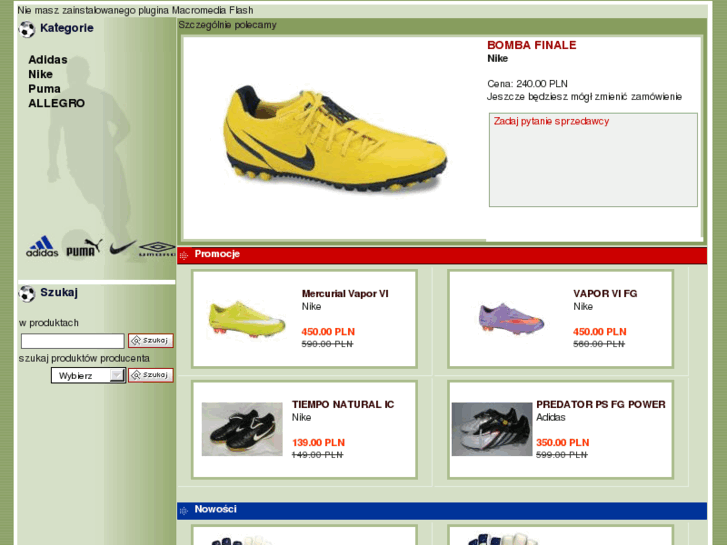
Task: Click the Nike swoosh logo
Action: pos(123,247)
